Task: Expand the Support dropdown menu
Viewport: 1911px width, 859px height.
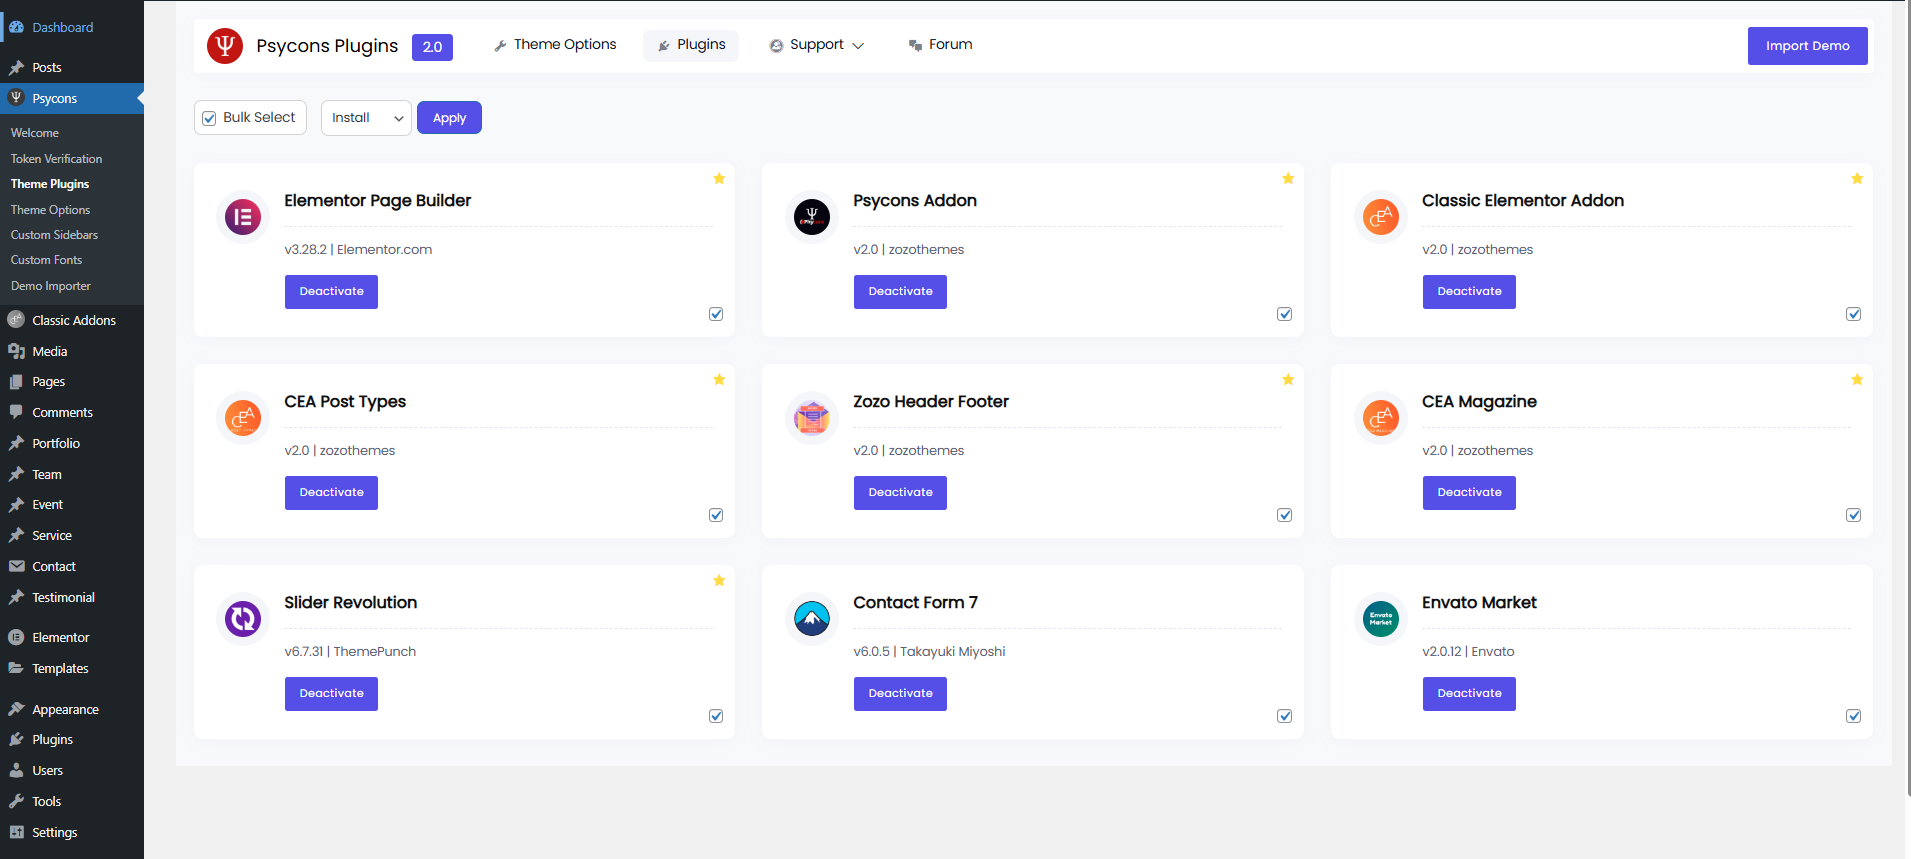Action: pyautogui.click(x=817, y=45)
